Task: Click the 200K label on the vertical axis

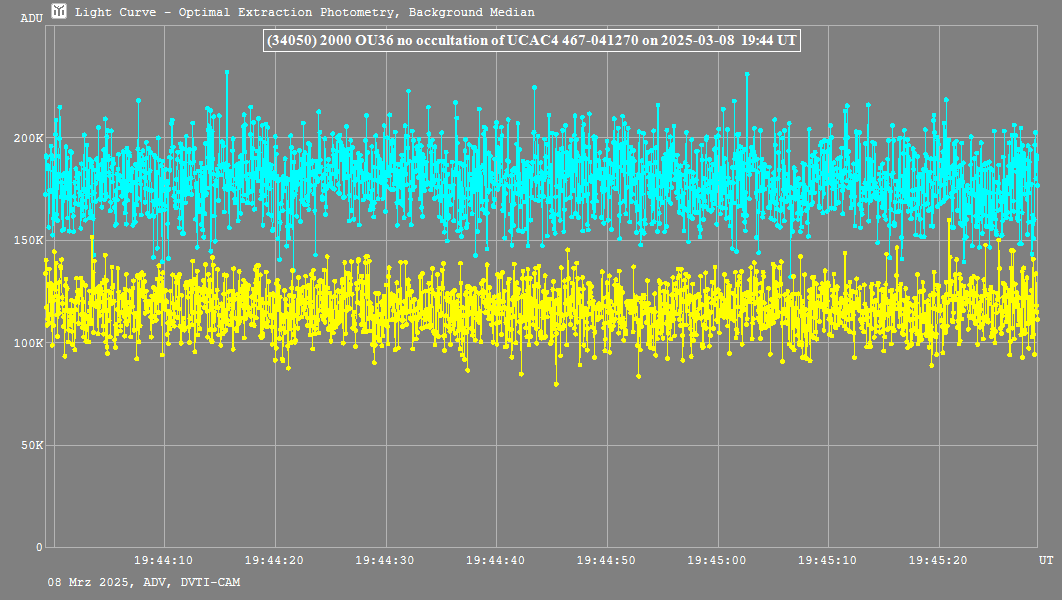Action: pyautogui.click(x=30, y=138)
